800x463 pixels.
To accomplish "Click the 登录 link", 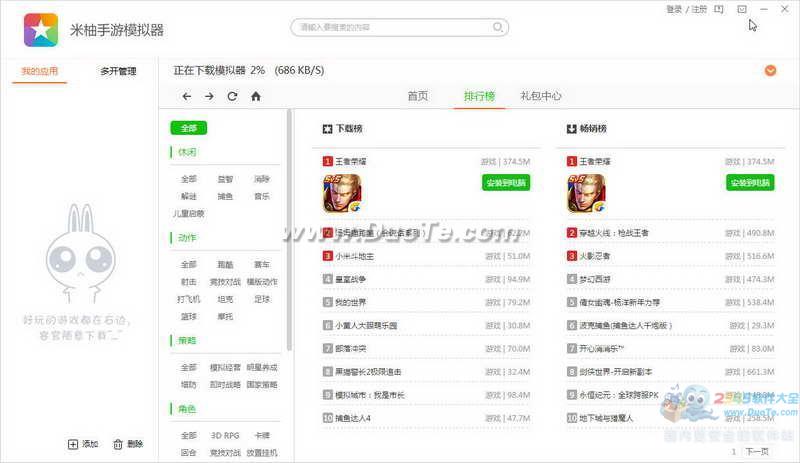I will (x=674, y=9).
